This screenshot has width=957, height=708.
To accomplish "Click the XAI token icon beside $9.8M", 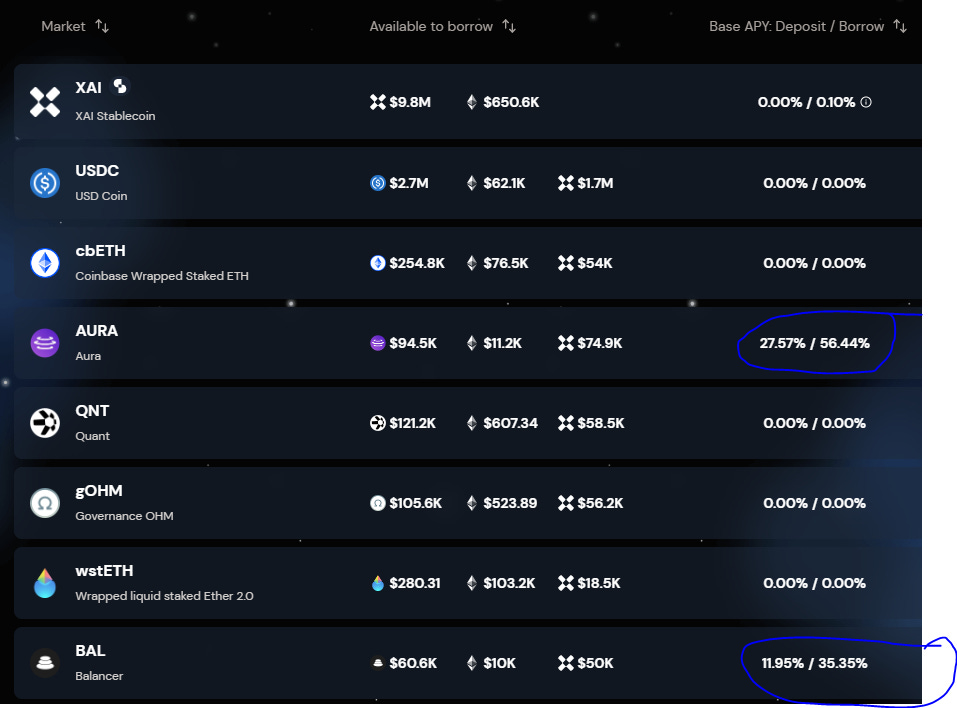I will 378,102.
